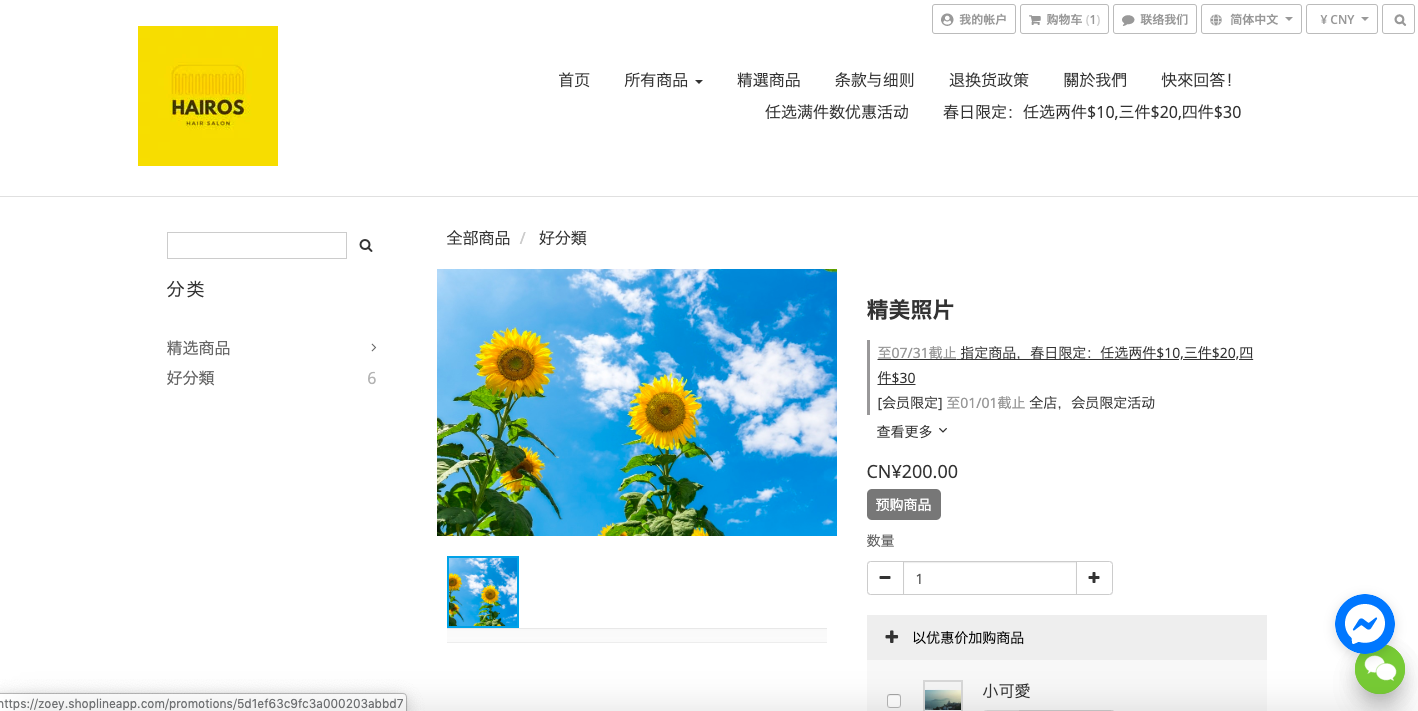Open 快來回答! menu item

(x=1196, y=80)
